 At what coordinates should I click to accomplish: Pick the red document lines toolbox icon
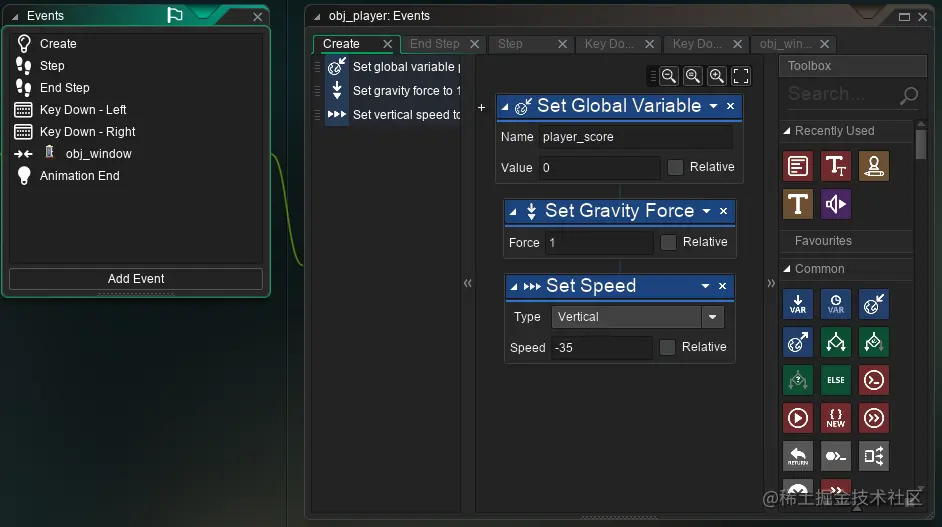tap(798, 166)
